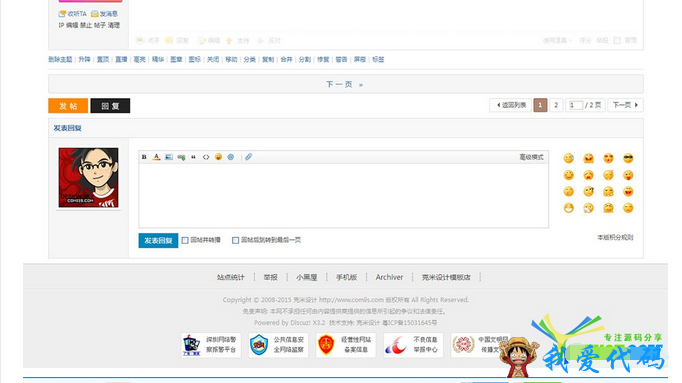Viewport: 682px width, 383px height.
Task: Click 合并 in moderation bar
Action: click(x=286, y=60)
